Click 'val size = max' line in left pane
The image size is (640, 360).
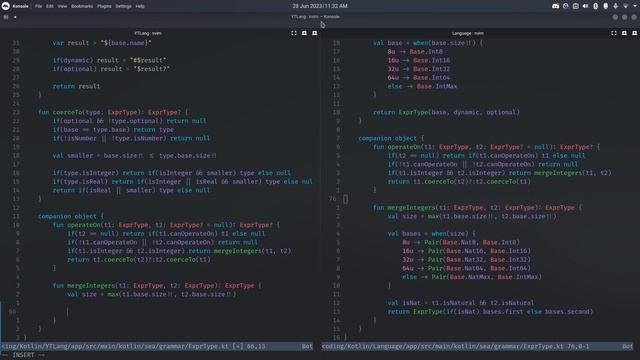[151, 294]
